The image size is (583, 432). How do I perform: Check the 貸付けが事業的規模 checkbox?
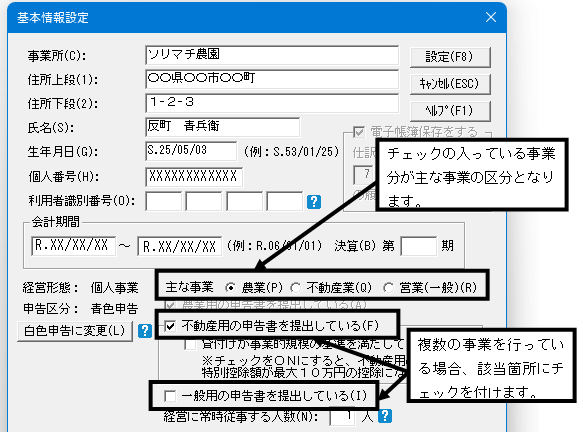[190, 344]
